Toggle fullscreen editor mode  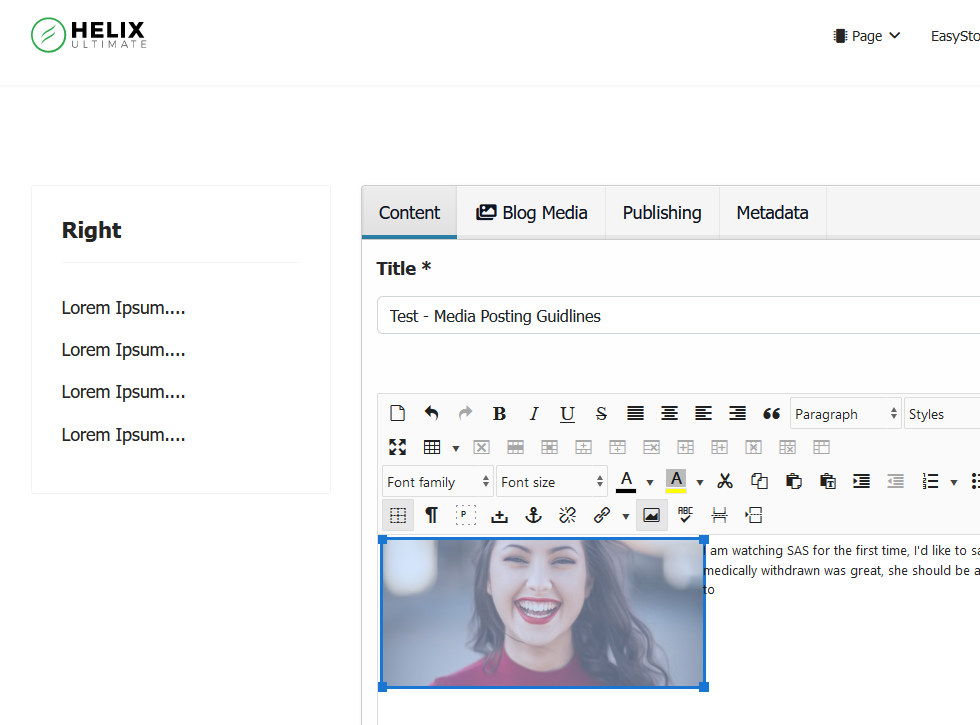398,447
